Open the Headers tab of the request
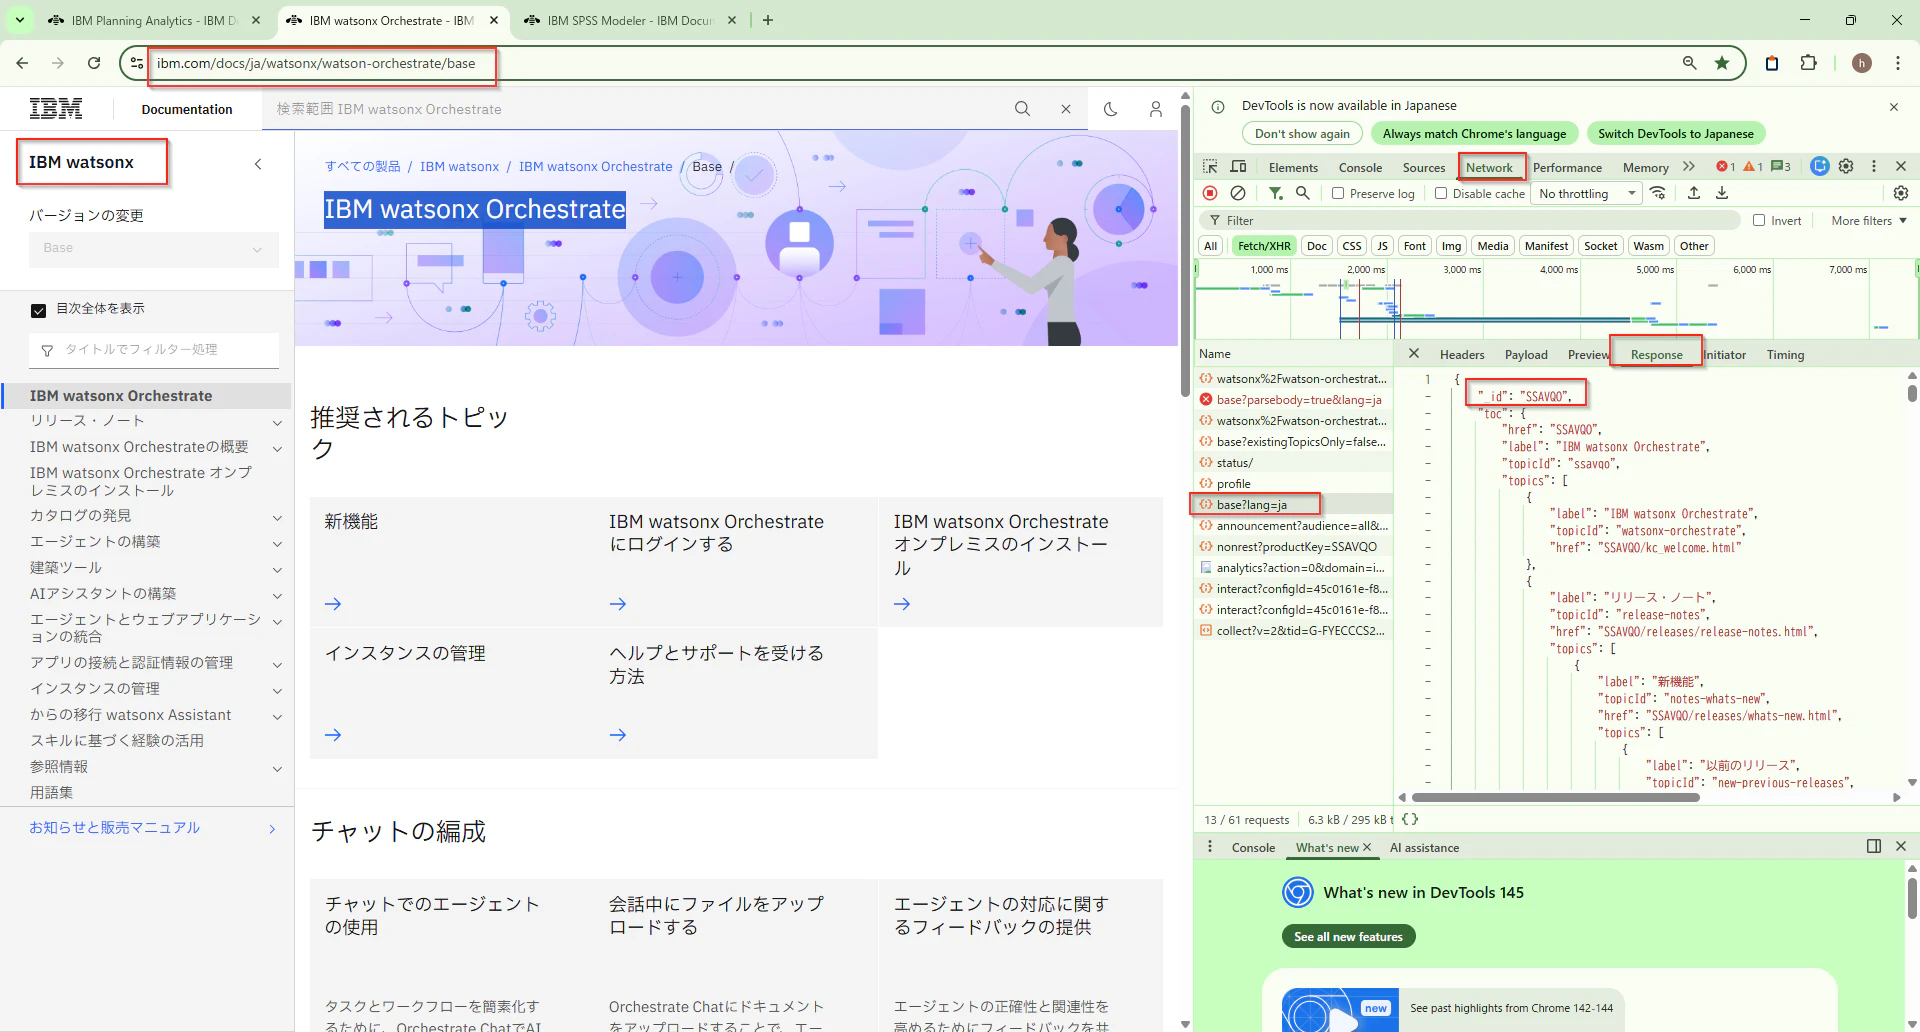1920x1032 pixels. (x=1462, y=355)
